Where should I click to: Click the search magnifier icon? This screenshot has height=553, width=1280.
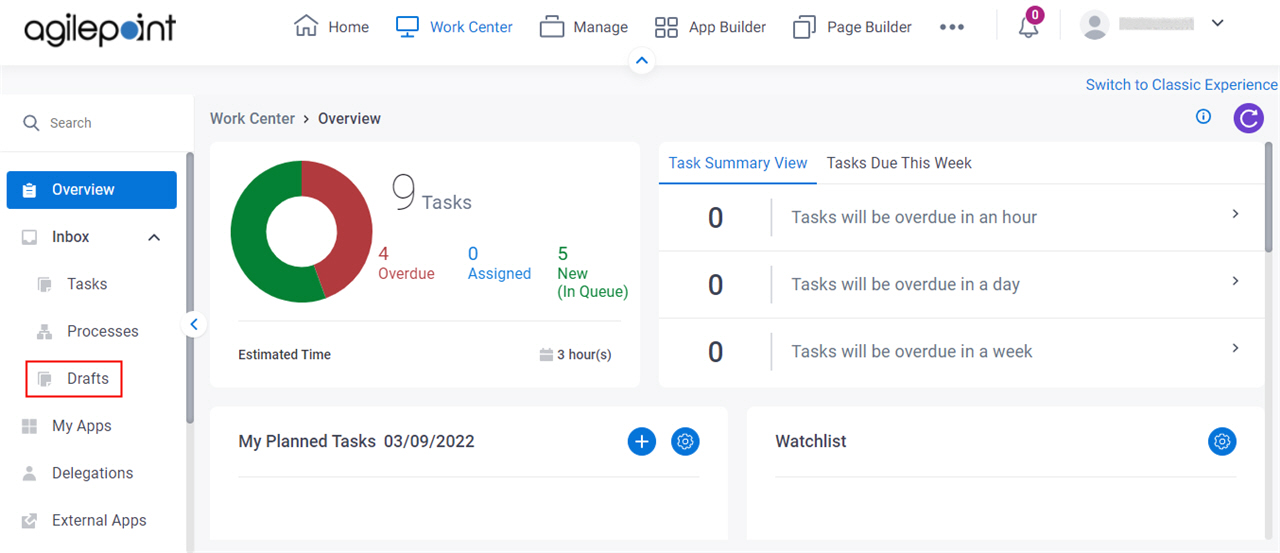pos(31,122)
